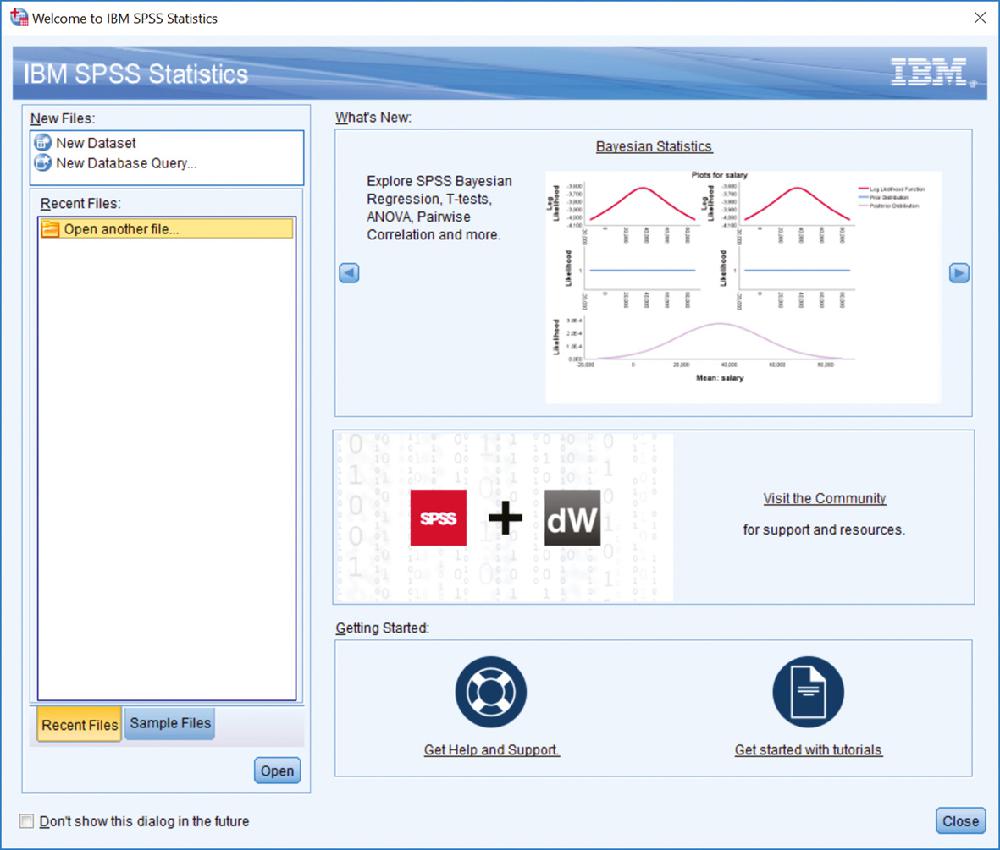
Task: Advance to next What's New slide
Action: tap(959, 273)
